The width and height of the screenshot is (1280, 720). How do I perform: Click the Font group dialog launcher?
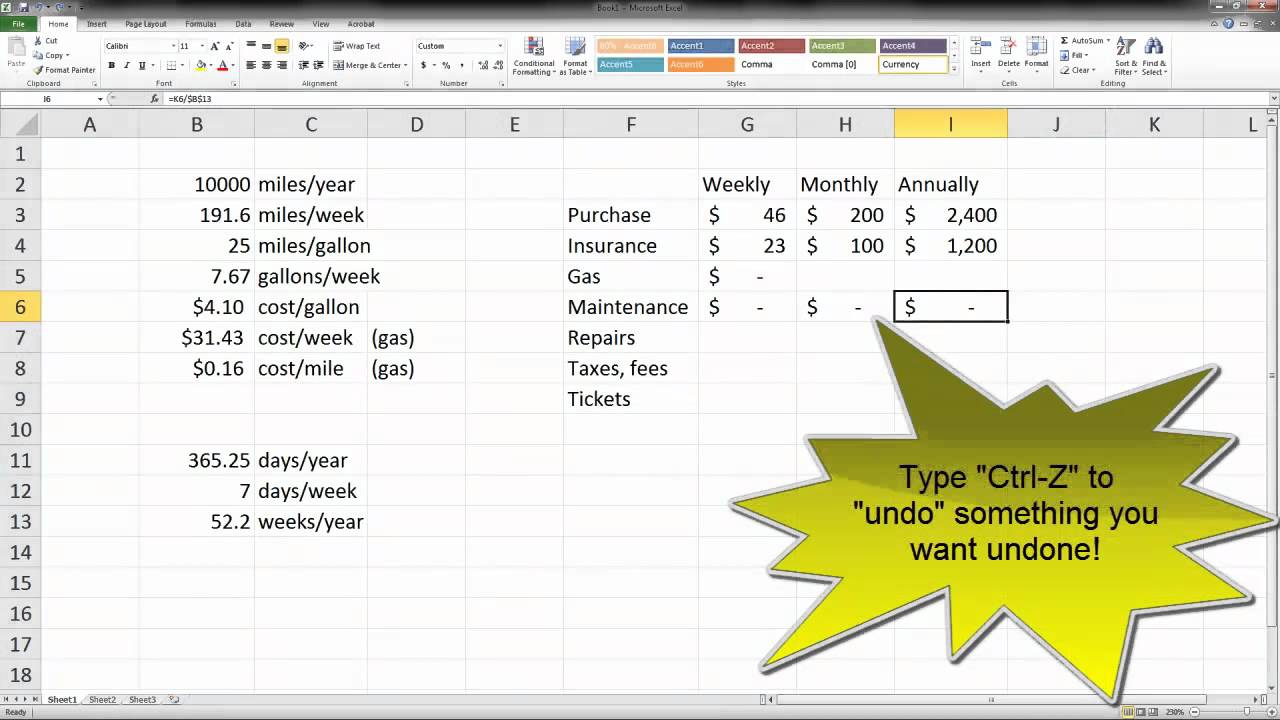click(236, 84)
